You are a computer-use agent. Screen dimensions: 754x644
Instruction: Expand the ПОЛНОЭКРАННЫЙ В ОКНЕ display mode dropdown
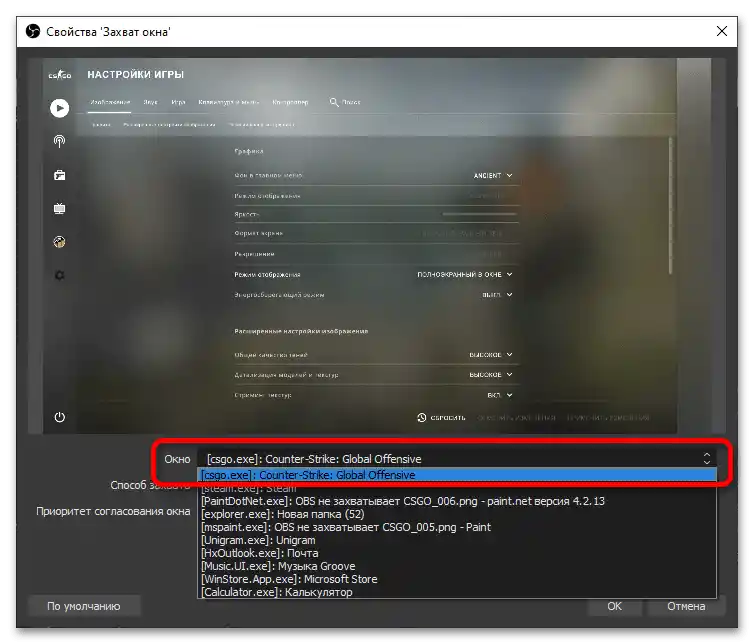pyautogui.click(x=465, y=274)
